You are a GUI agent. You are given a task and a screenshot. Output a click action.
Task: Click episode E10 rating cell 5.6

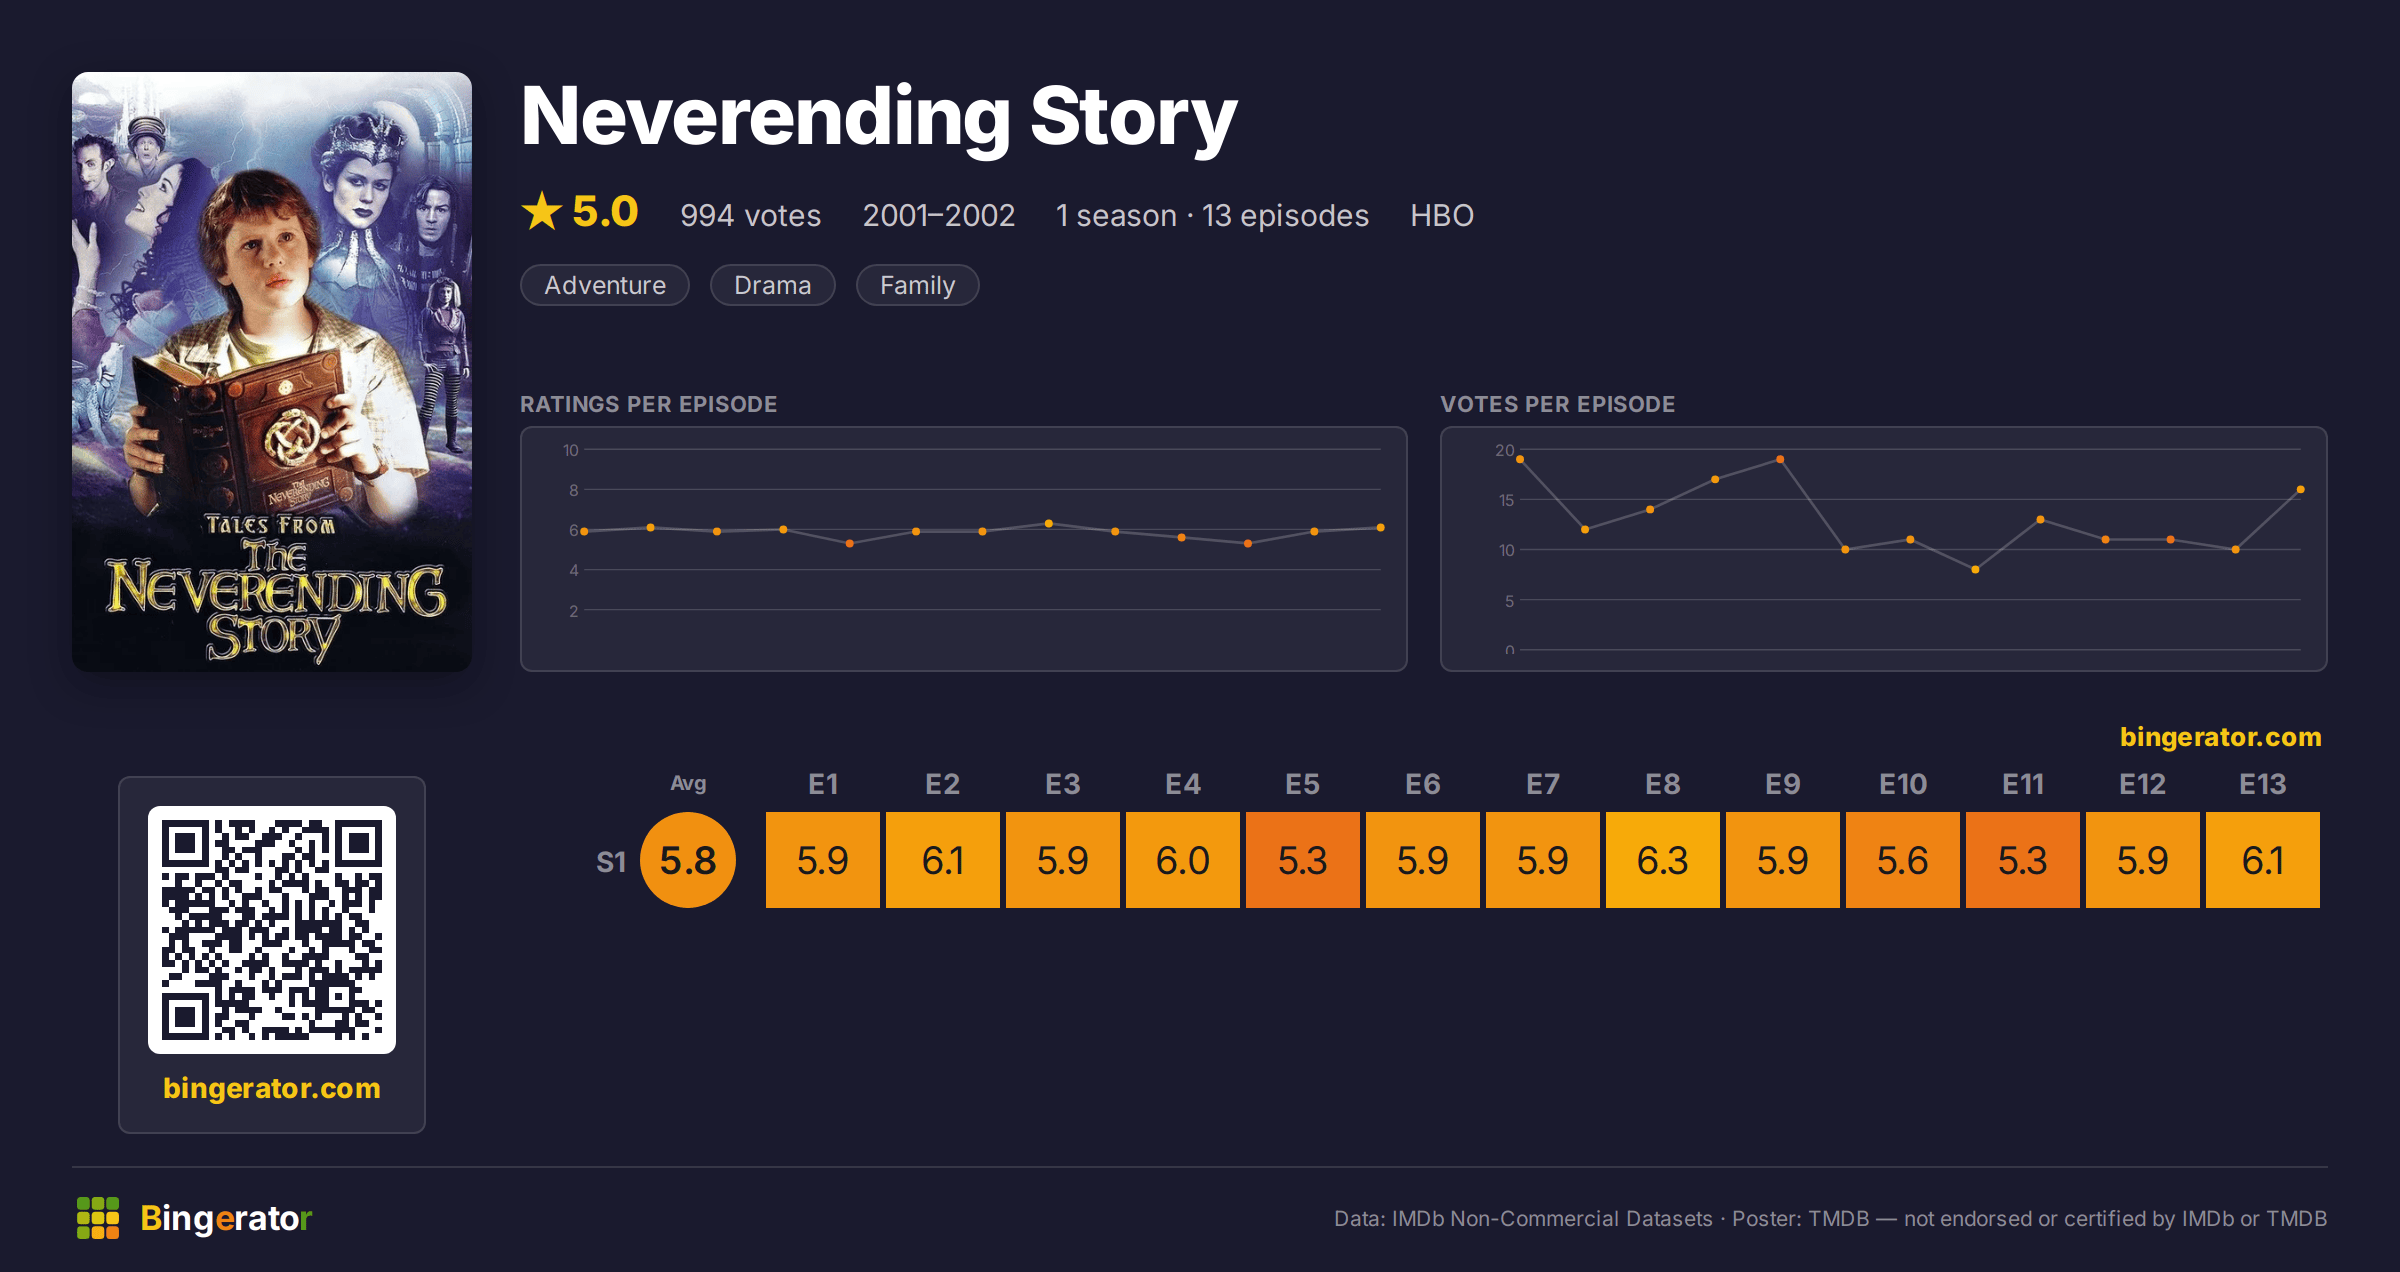1903,860
